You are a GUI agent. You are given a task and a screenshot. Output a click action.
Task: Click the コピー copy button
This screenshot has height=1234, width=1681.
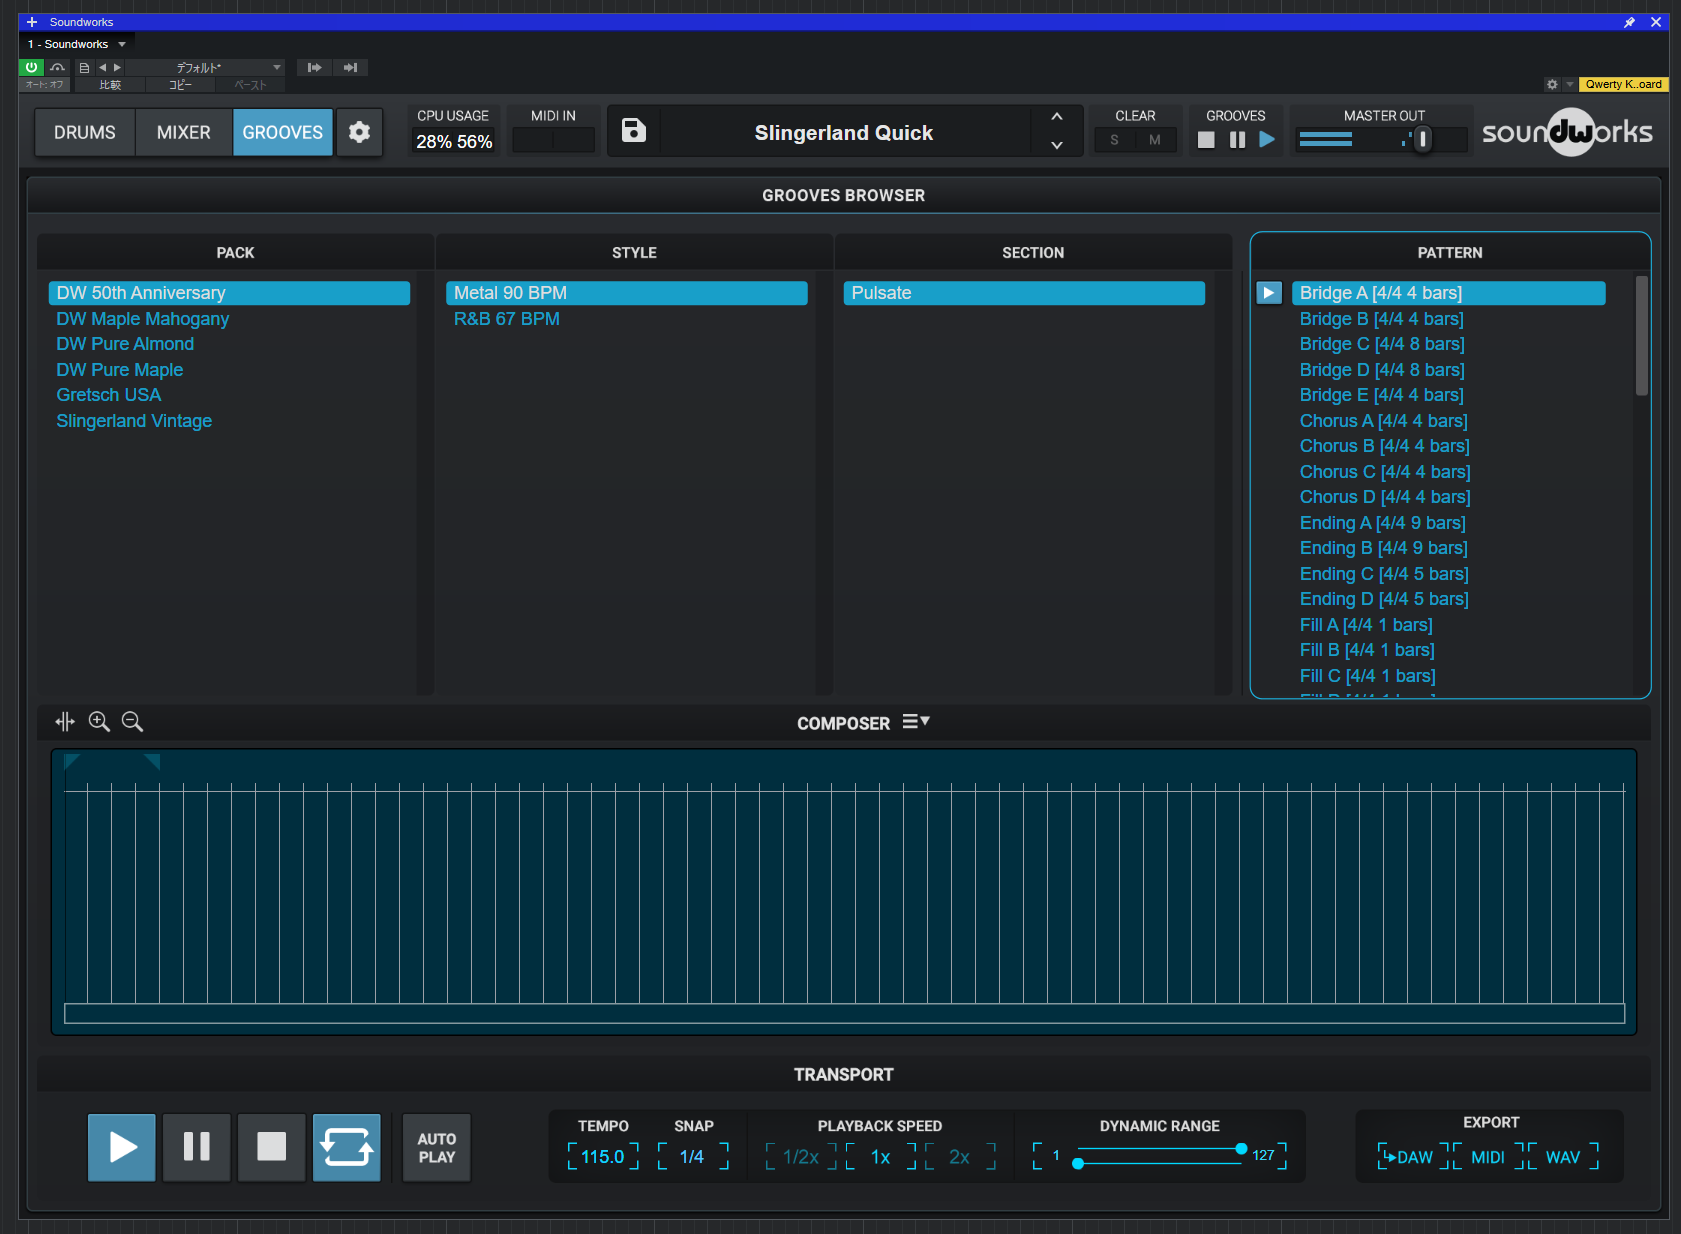click(x=180, y=85)
